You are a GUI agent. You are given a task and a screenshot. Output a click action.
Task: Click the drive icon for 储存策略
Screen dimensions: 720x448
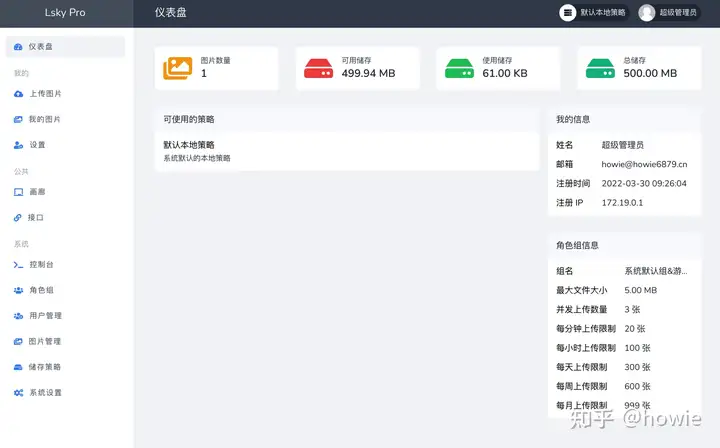[18, 367]
